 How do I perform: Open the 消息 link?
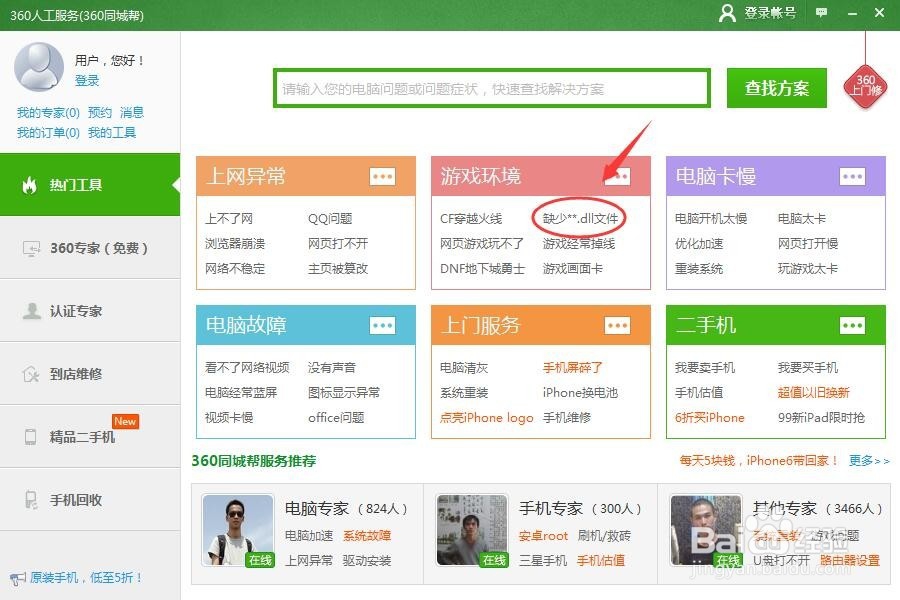coord(132,113)
